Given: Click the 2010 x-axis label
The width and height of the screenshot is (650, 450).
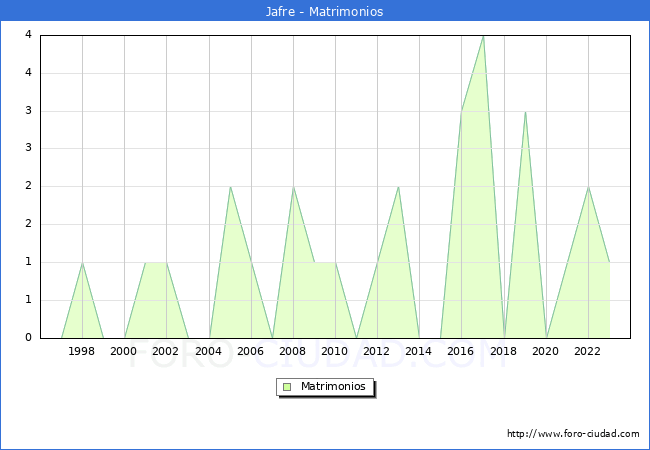Looking at the screenshot, I should (335, 351).
